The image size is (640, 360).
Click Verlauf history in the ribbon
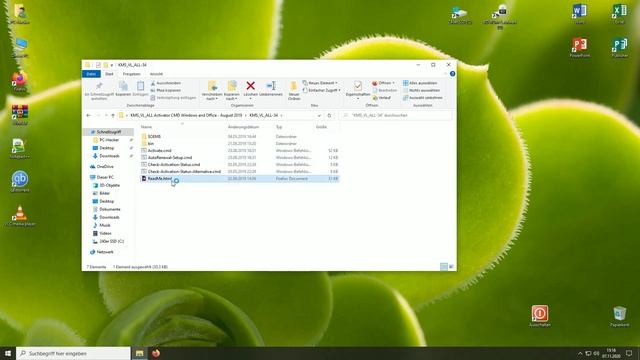tap(382, 98)
